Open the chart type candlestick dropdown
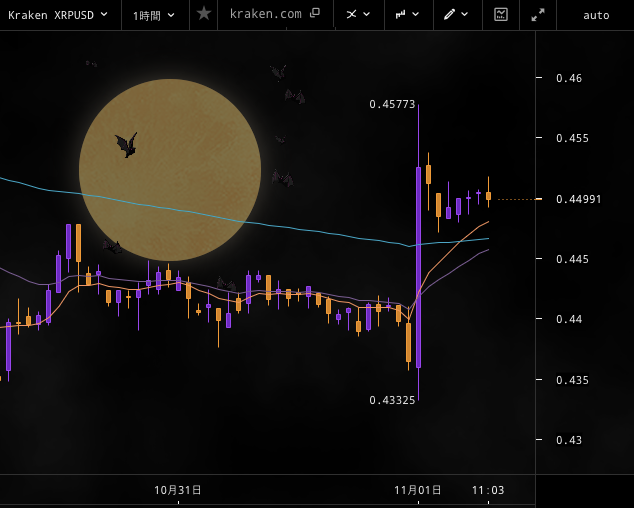The image size is (634, 508). [x=408, y=15]
